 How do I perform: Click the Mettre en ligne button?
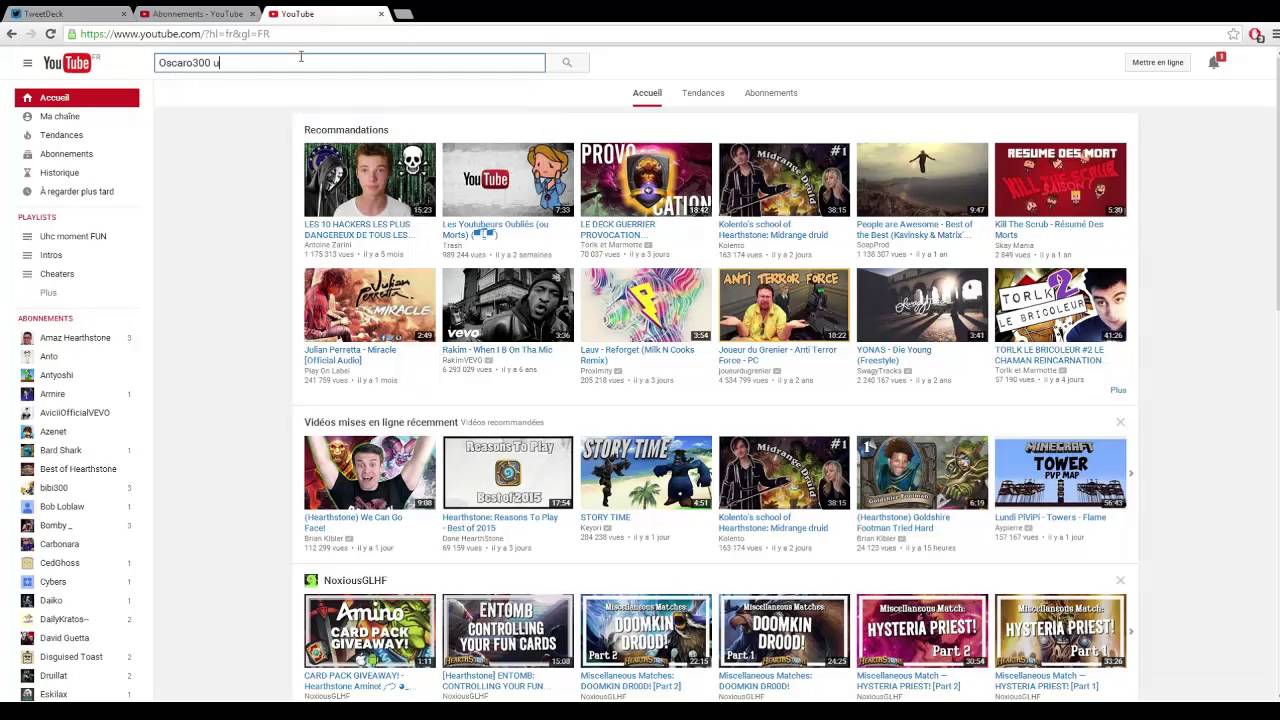1158,63
